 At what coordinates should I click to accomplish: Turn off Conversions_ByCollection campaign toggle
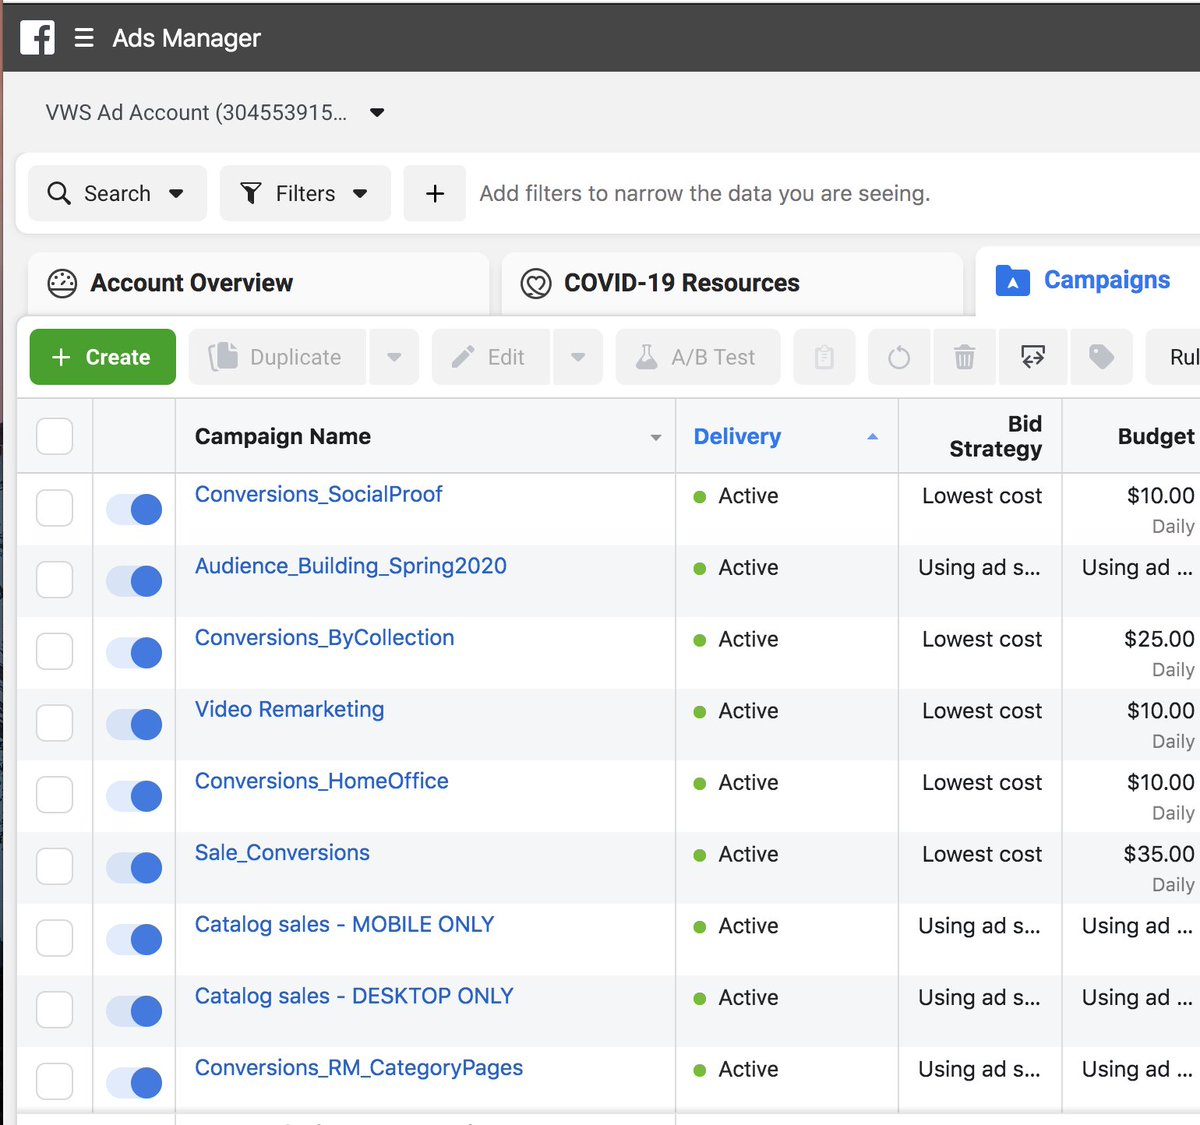(x=134, y=653)
